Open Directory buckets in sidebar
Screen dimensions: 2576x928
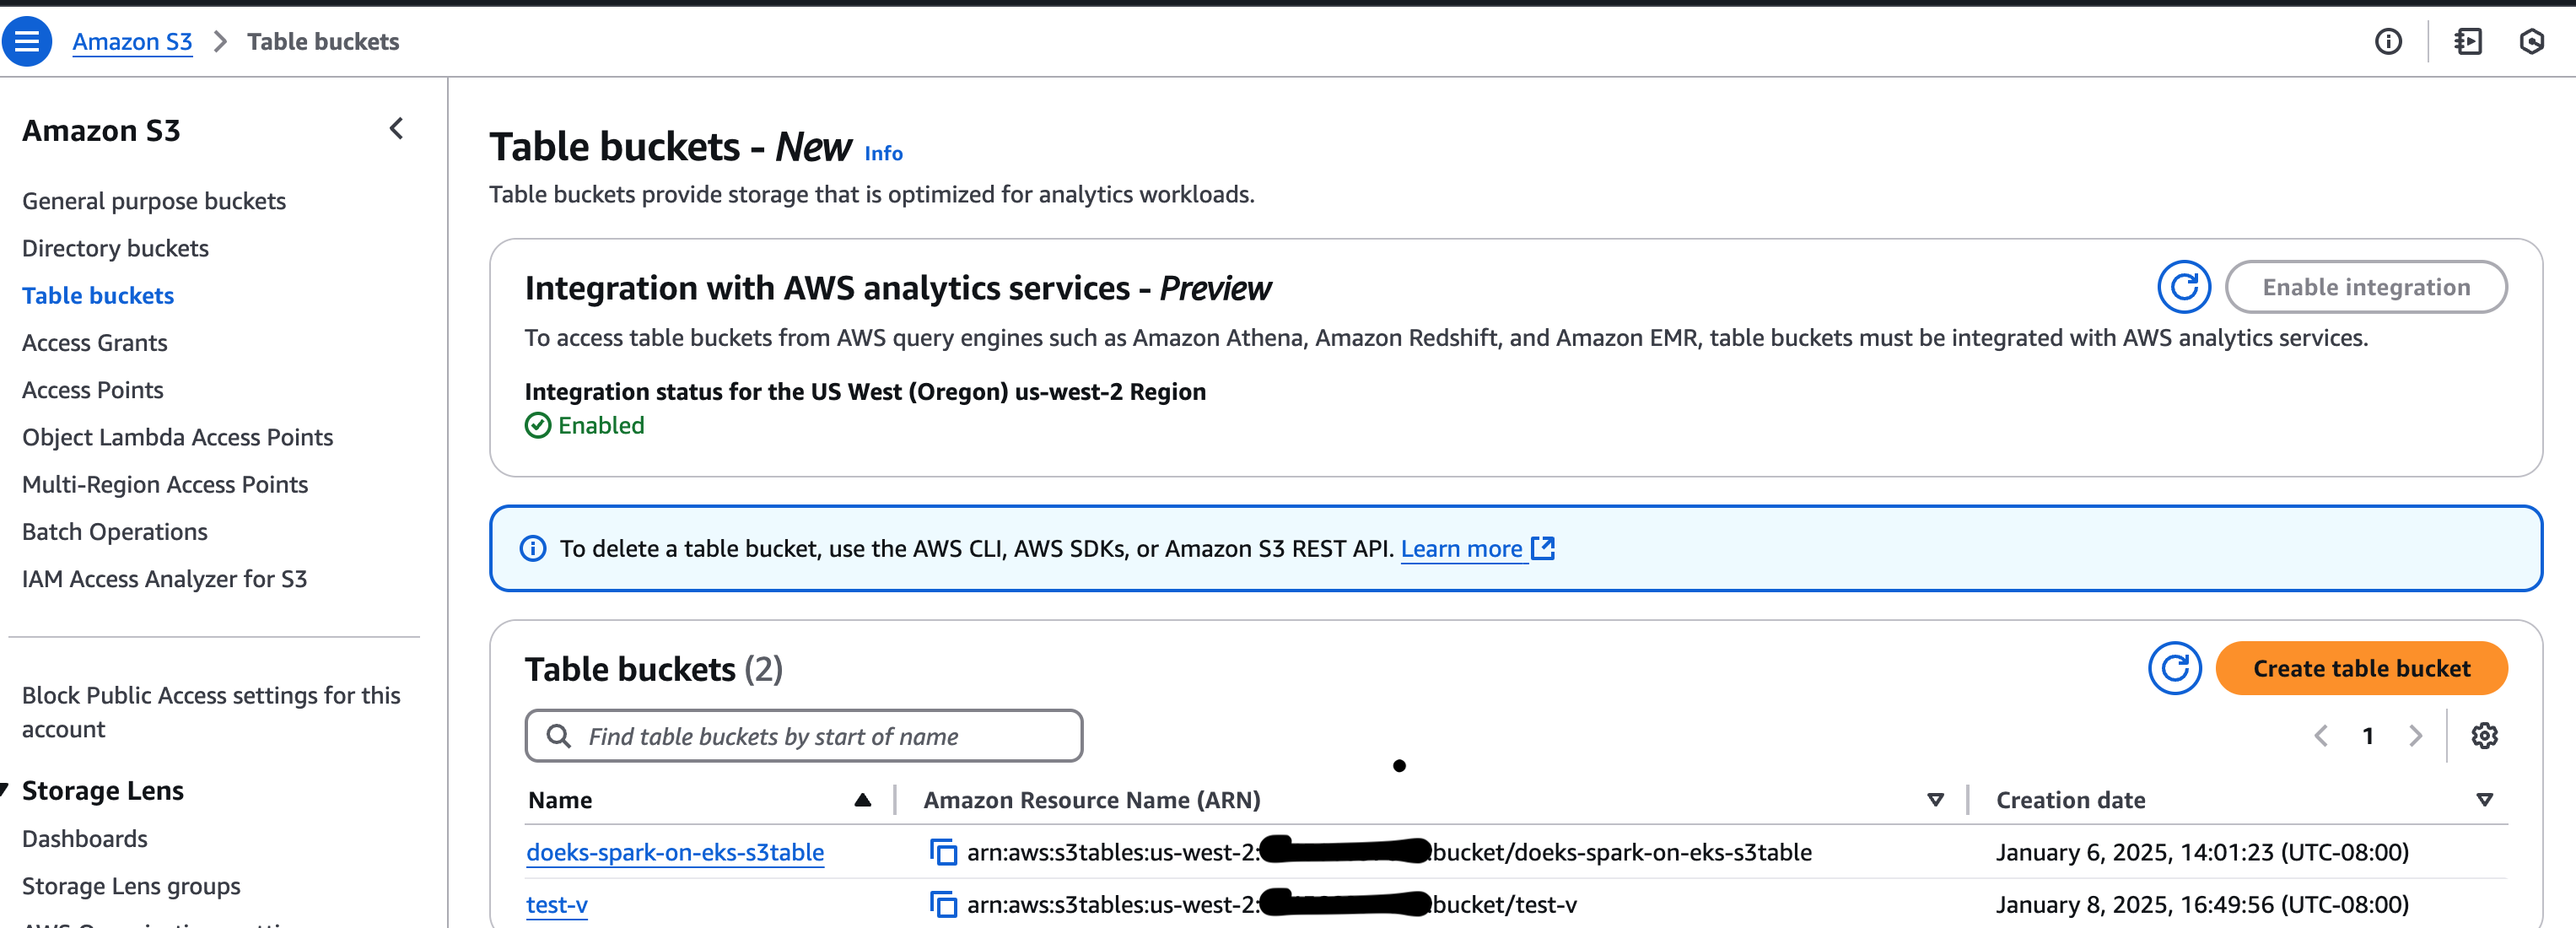click(115, 248)
